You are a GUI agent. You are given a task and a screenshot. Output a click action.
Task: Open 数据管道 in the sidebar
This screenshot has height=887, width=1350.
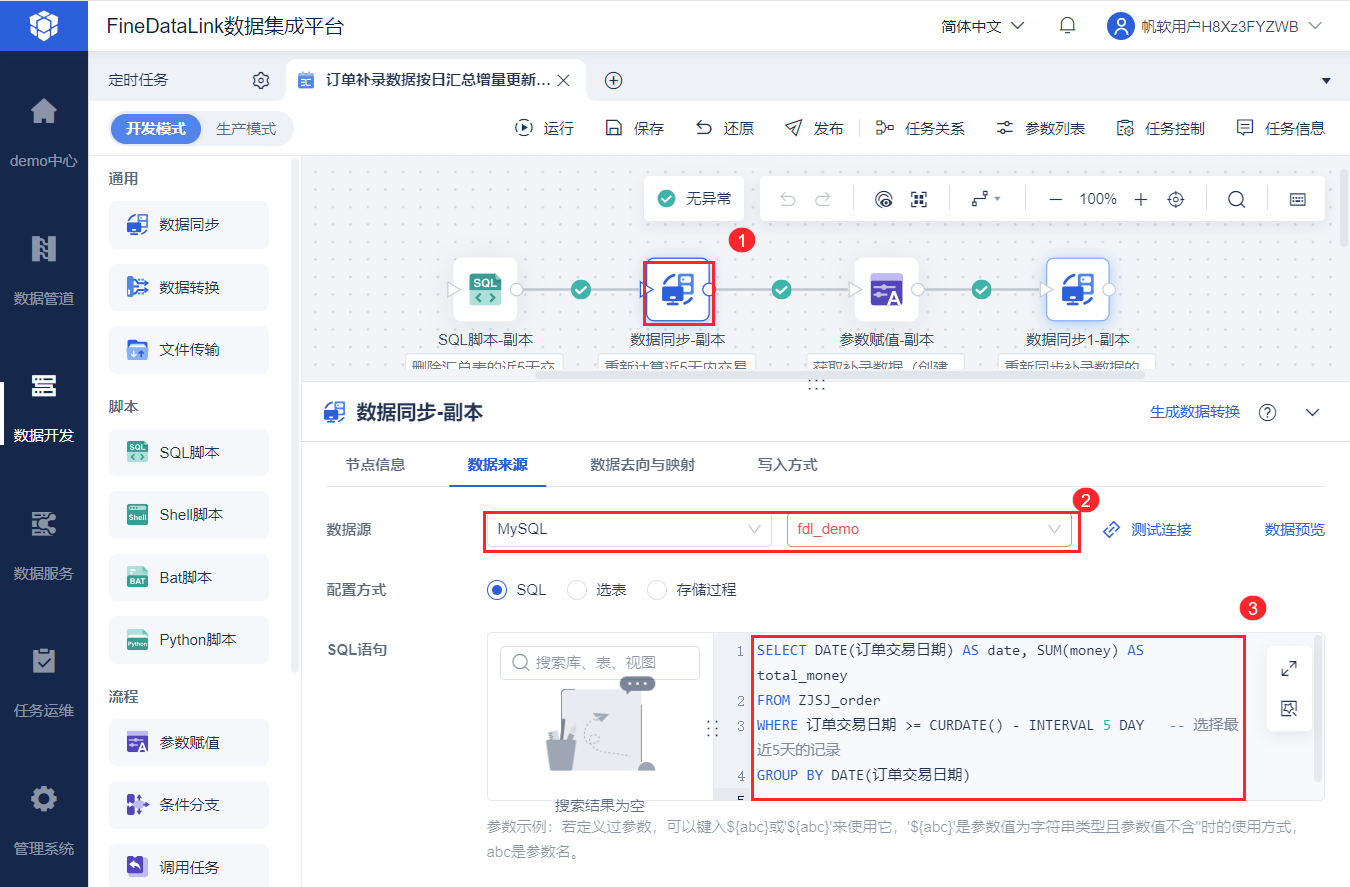click(44, 270)
